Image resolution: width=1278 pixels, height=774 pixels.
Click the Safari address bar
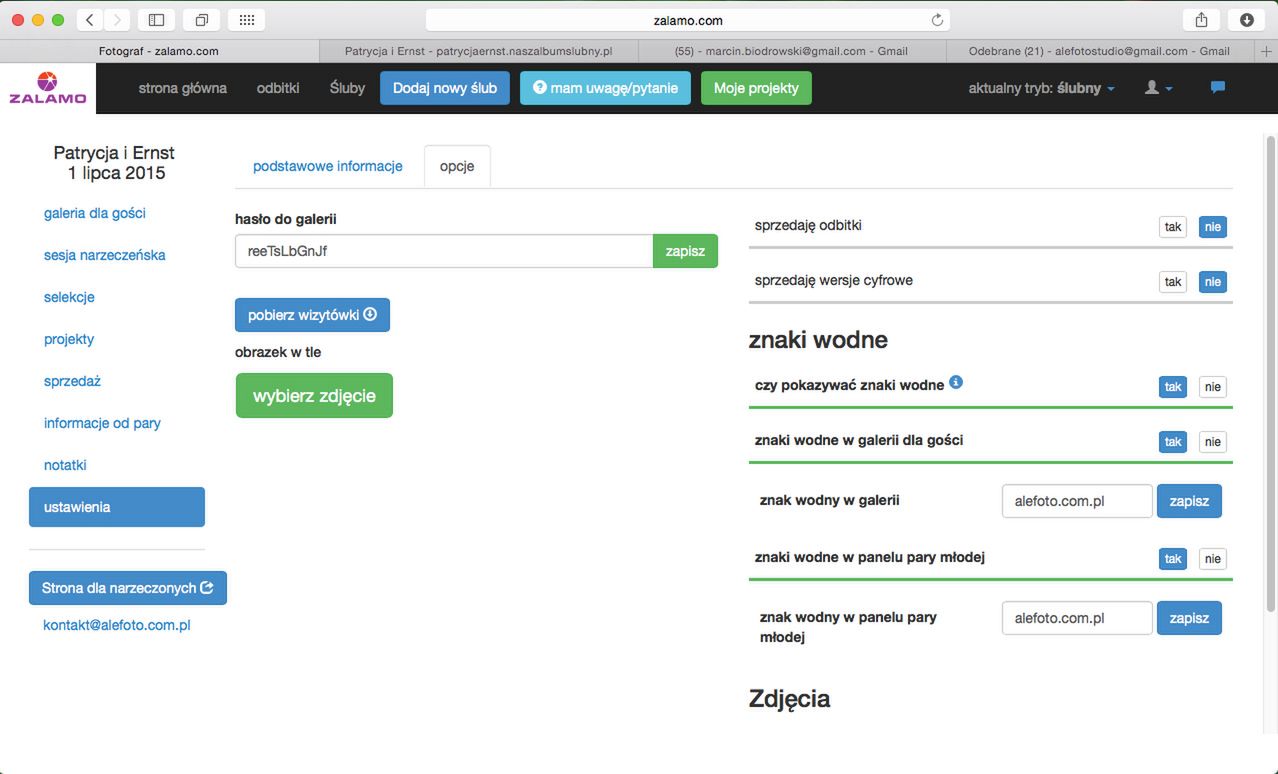688,20
